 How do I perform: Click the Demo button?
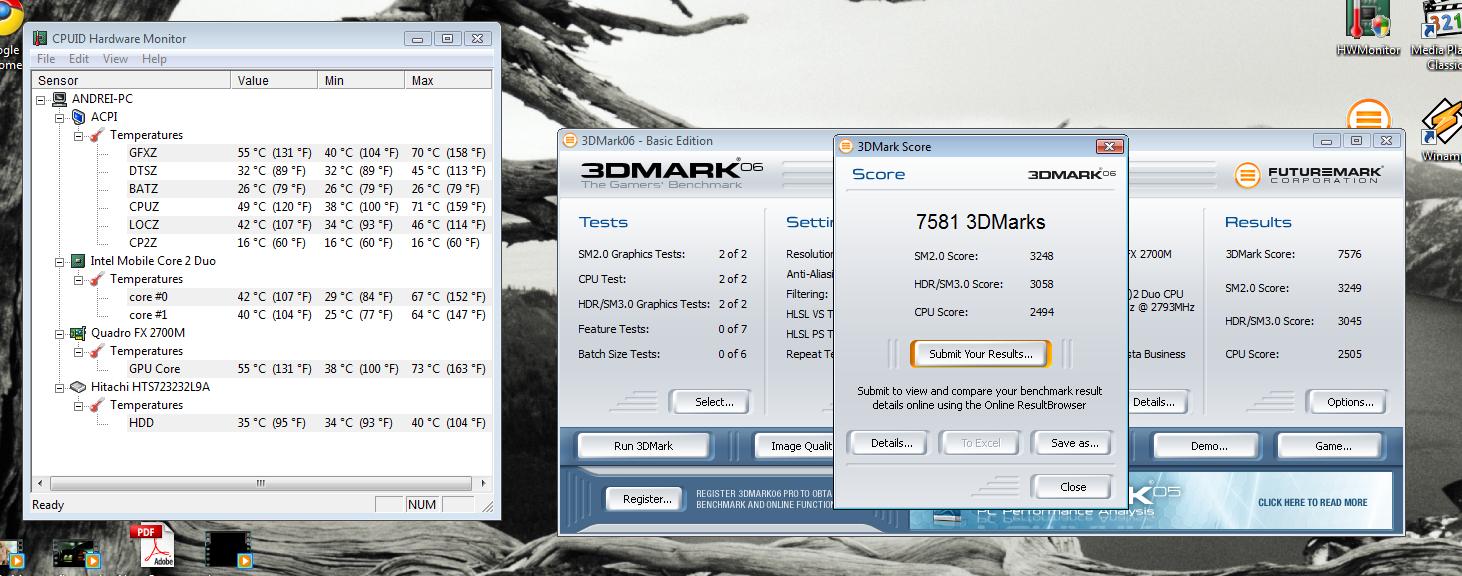pyautogui.click(x=1208, y=446)
